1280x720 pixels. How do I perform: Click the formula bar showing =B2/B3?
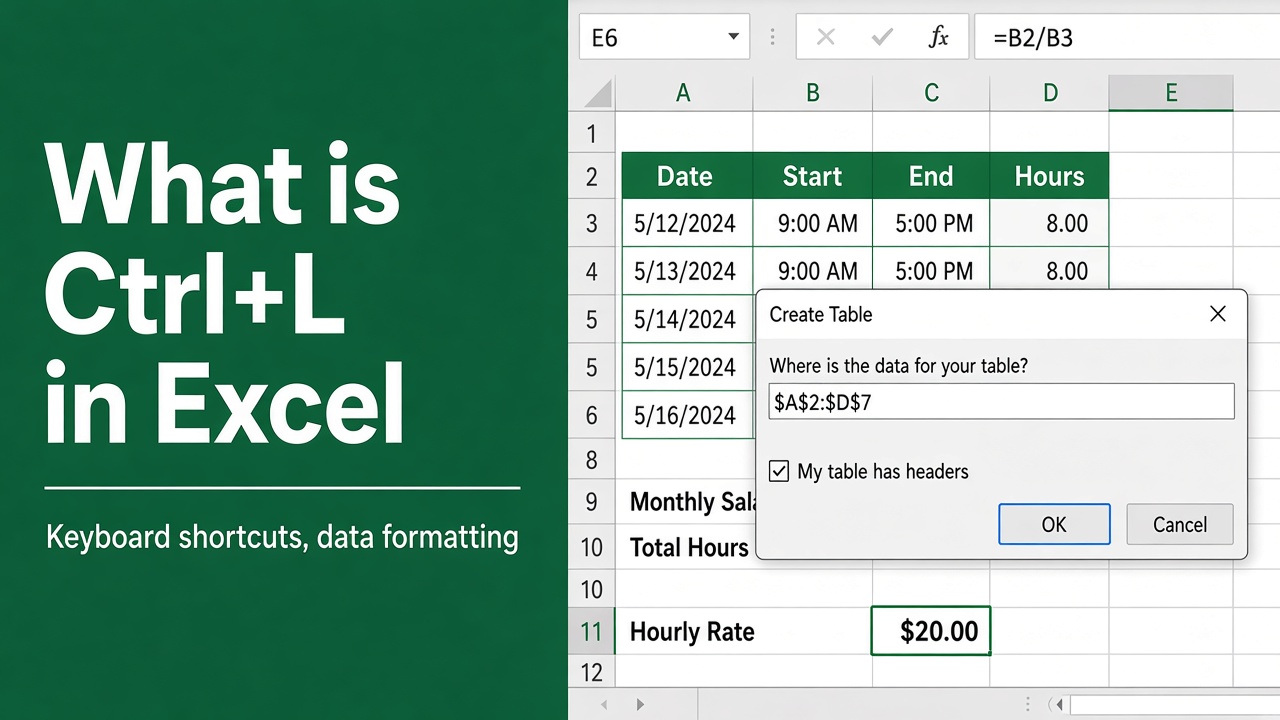point(1126,38)
